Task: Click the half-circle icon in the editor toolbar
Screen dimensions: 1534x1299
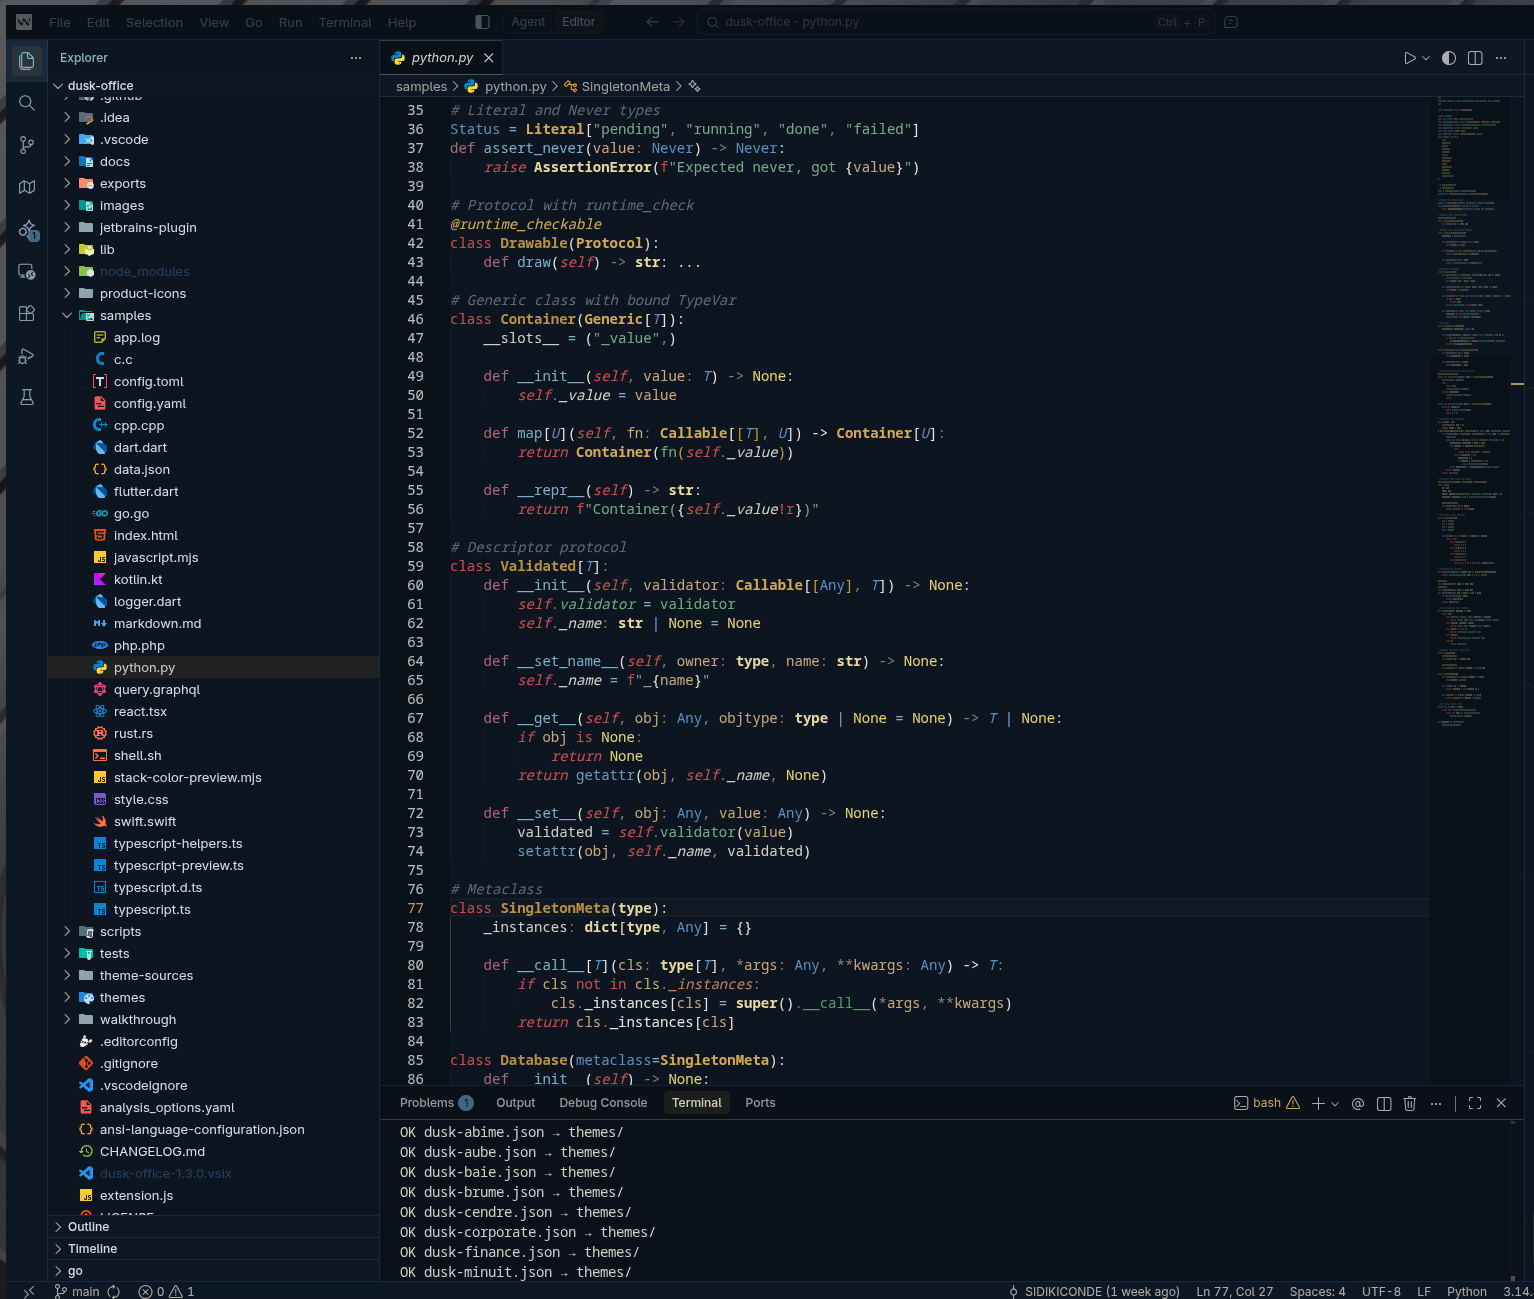Action: [x=1449, y=58]
